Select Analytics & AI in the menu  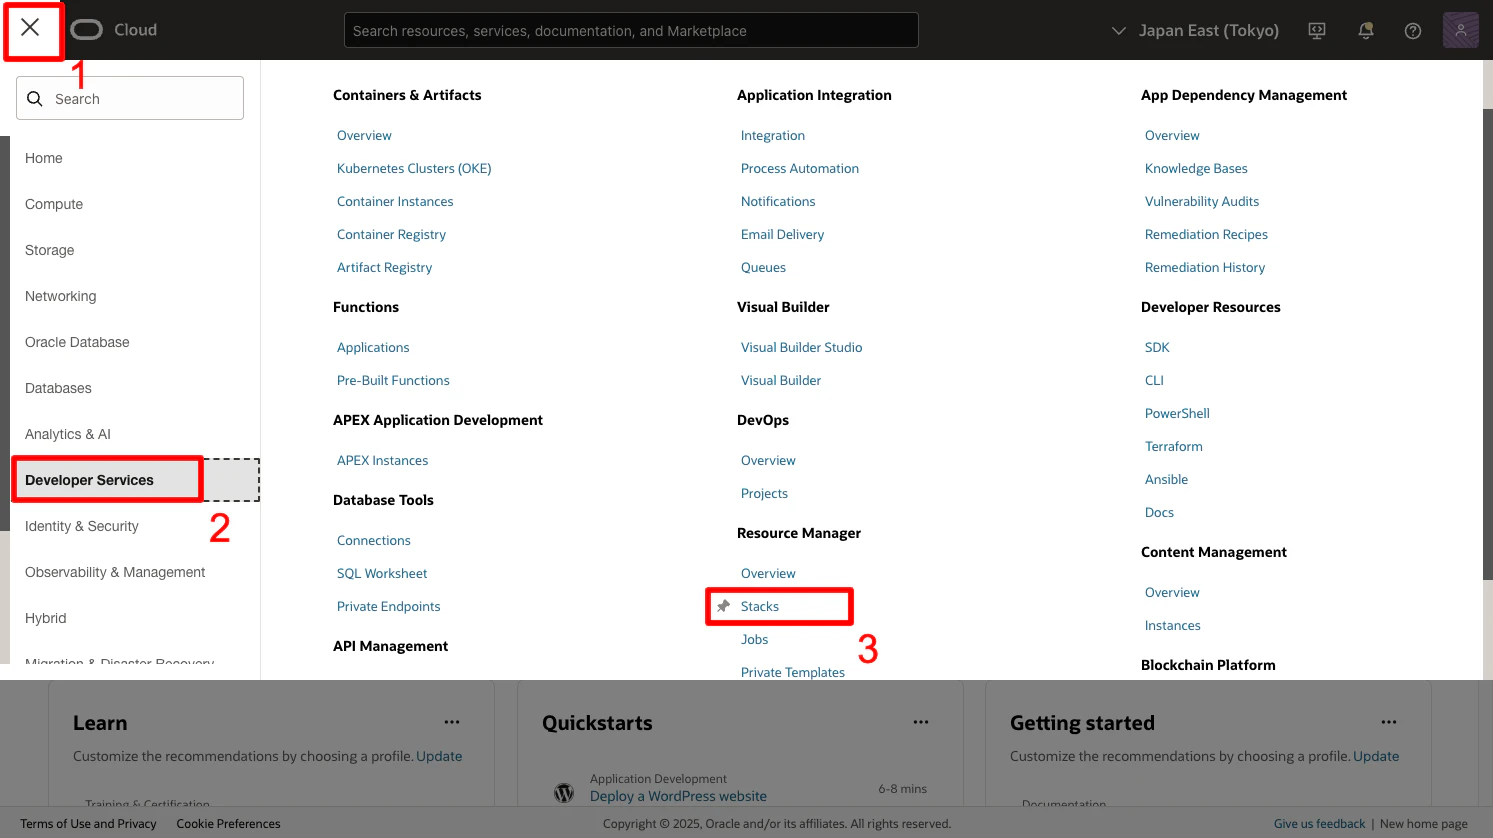(68, 434)
